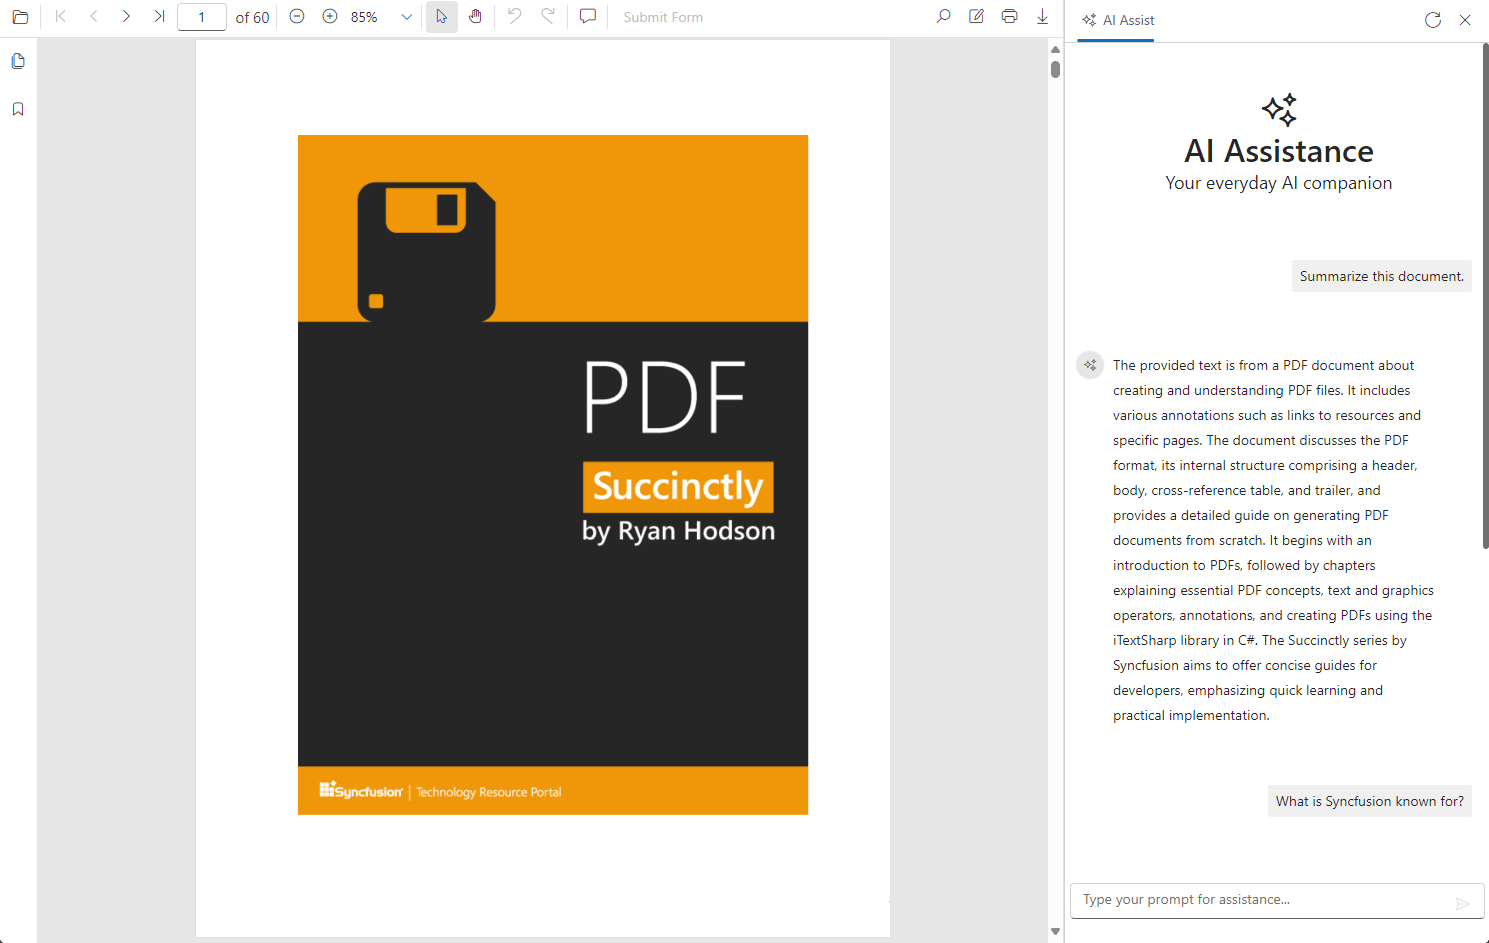Jump to last page
This screenshot has width=1489, height=943.
[x=159, y=17]
